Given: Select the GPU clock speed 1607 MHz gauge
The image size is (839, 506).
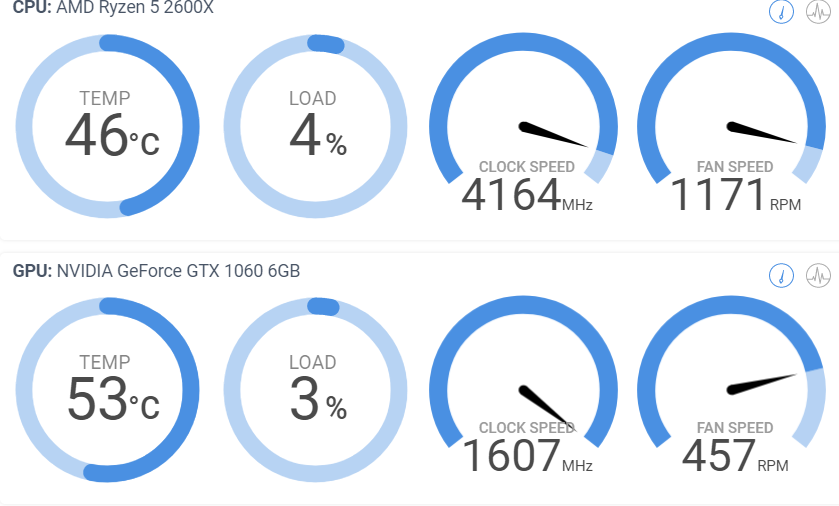Looking at the screenshot, I should [523, 387].
